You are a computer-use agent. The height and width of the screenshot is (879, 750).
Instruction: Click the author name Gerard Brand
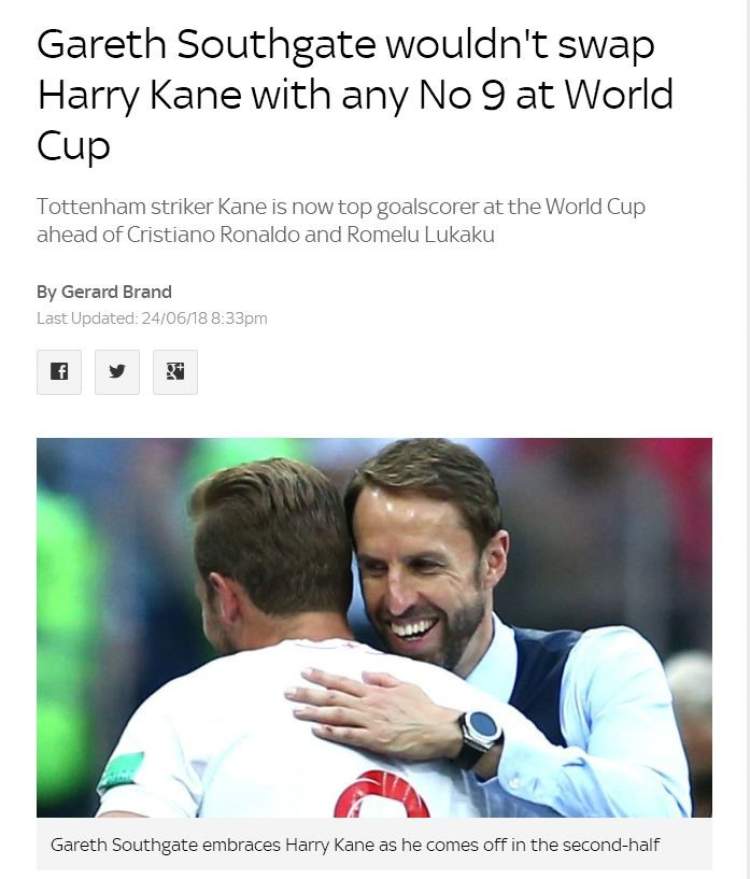[x=116, y=292]
